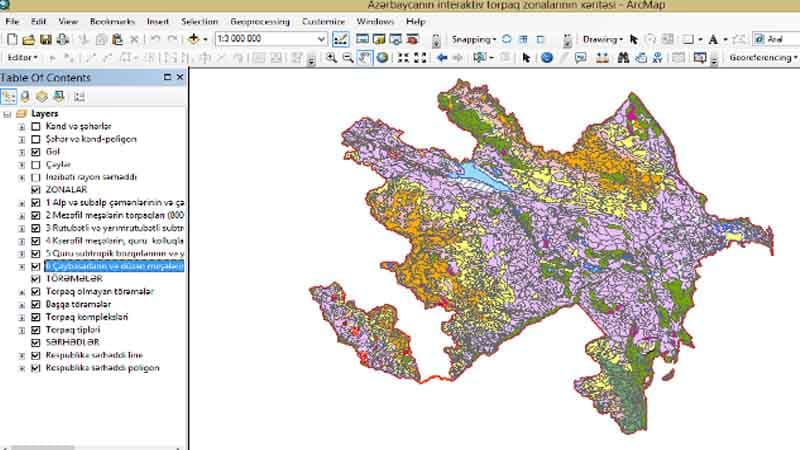
Task: Open the map scale dropdown
Action: coord(321,39)
